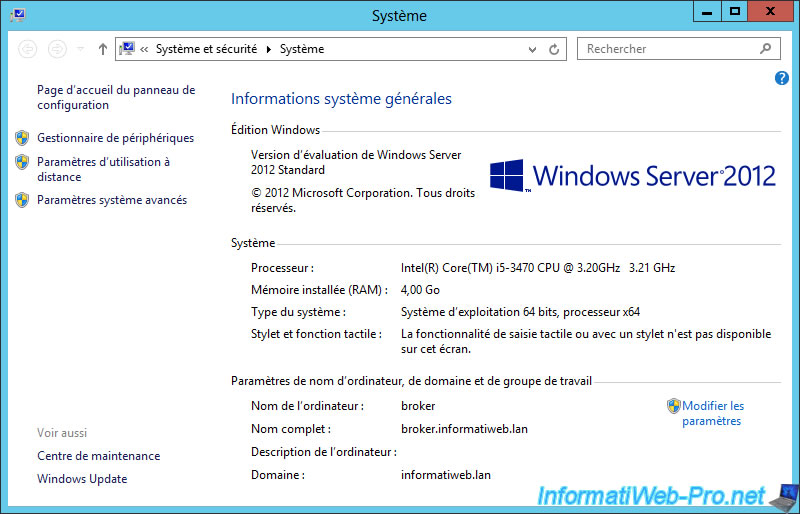Select the text Système d'exploitation 64 bits
800x514 pixels.
pyautogui.click(x=478, y=312)
